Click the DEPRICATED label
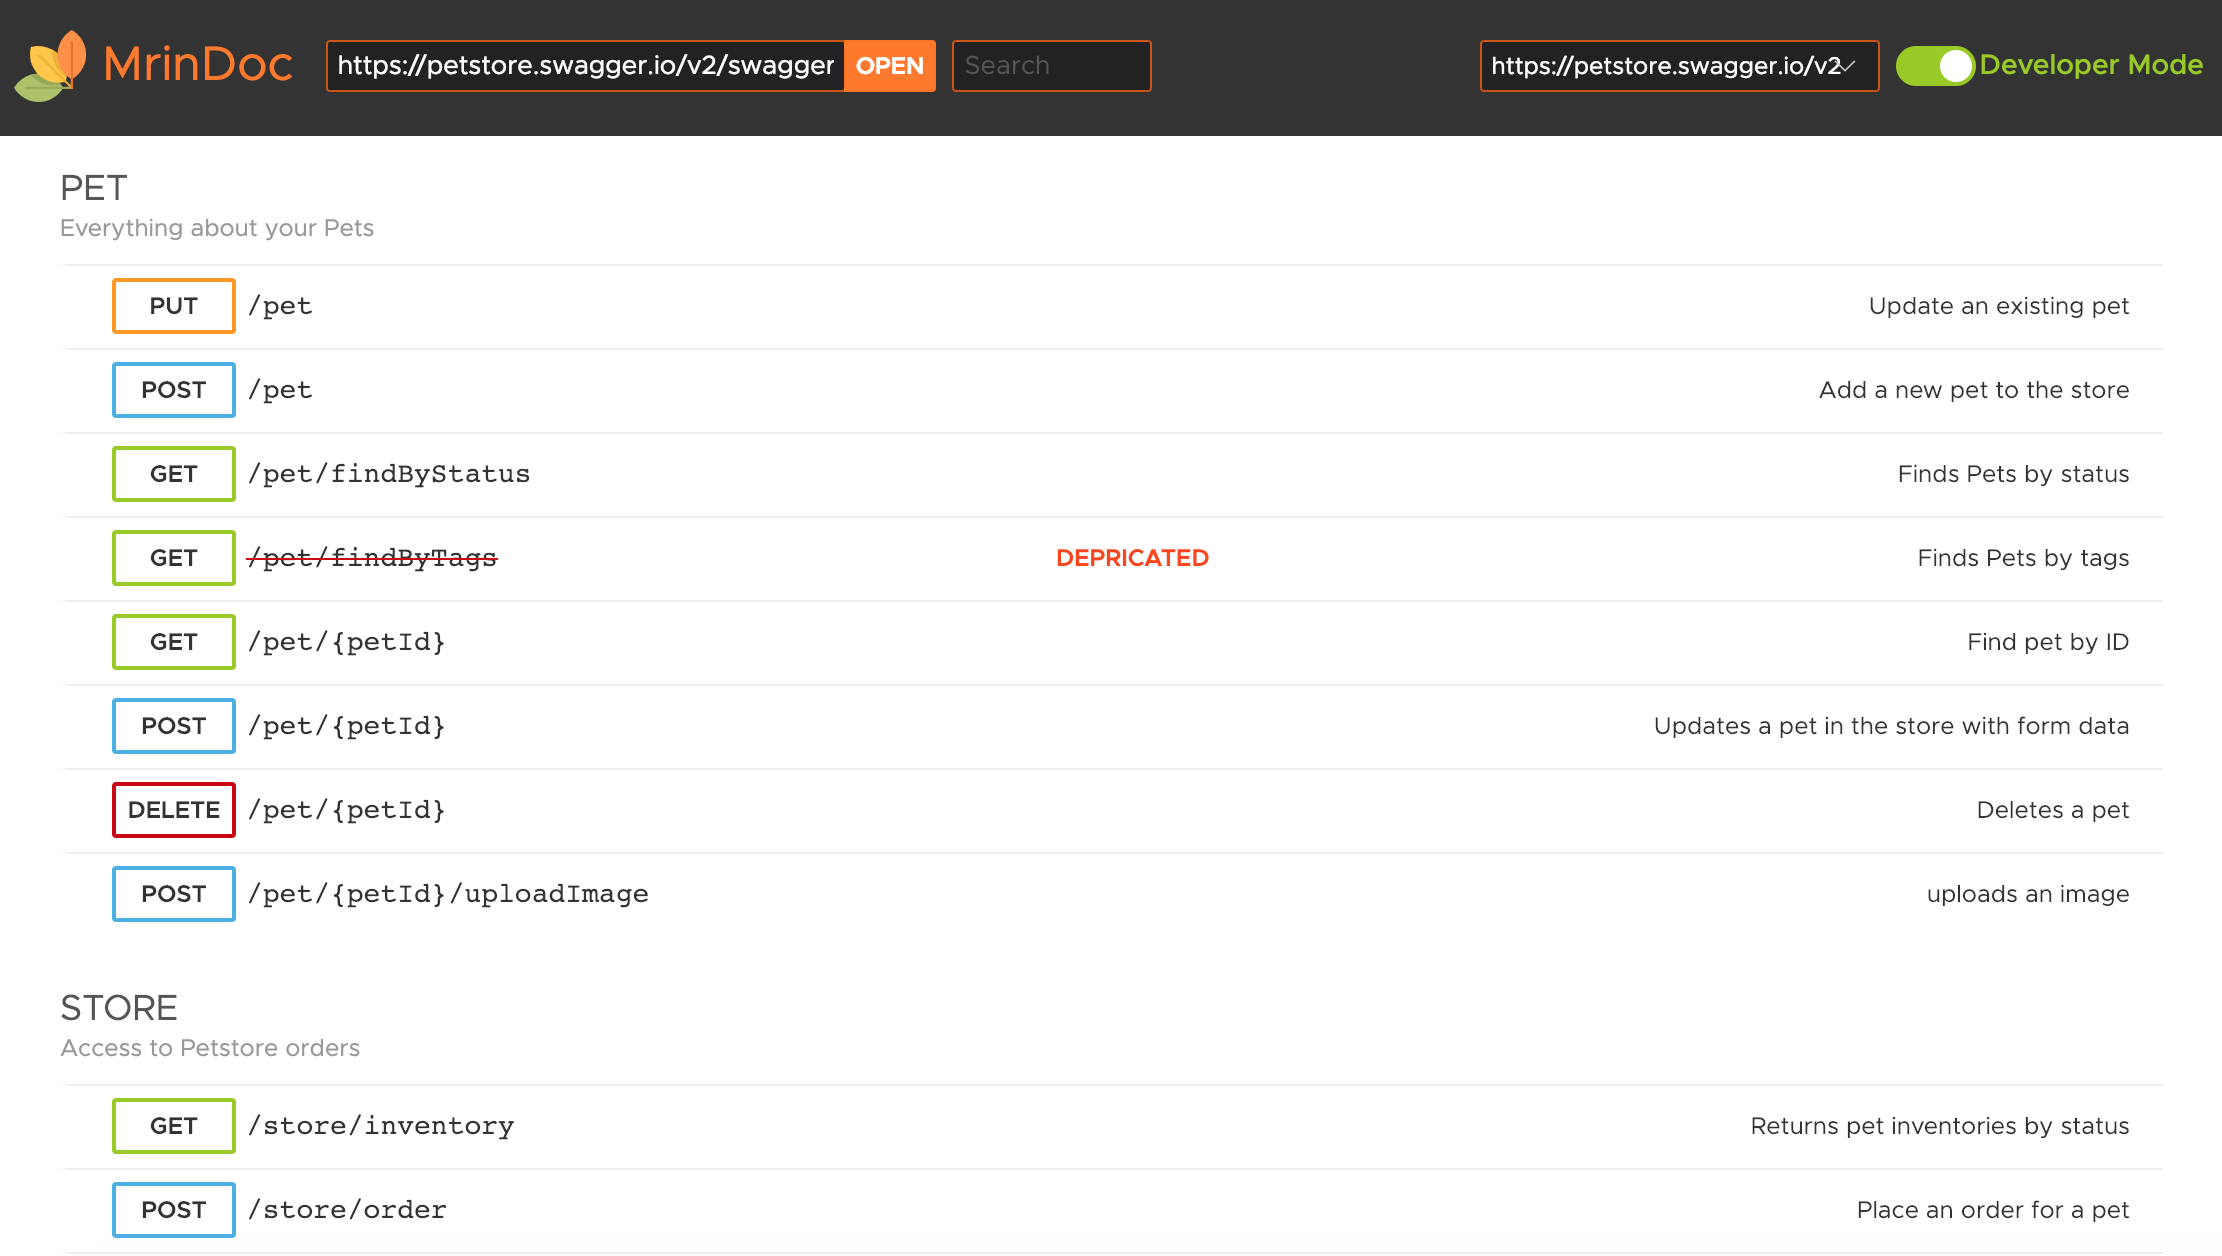Image resolution: width=2222 pixels, height=1256 pixels. tap(1132, 558)
